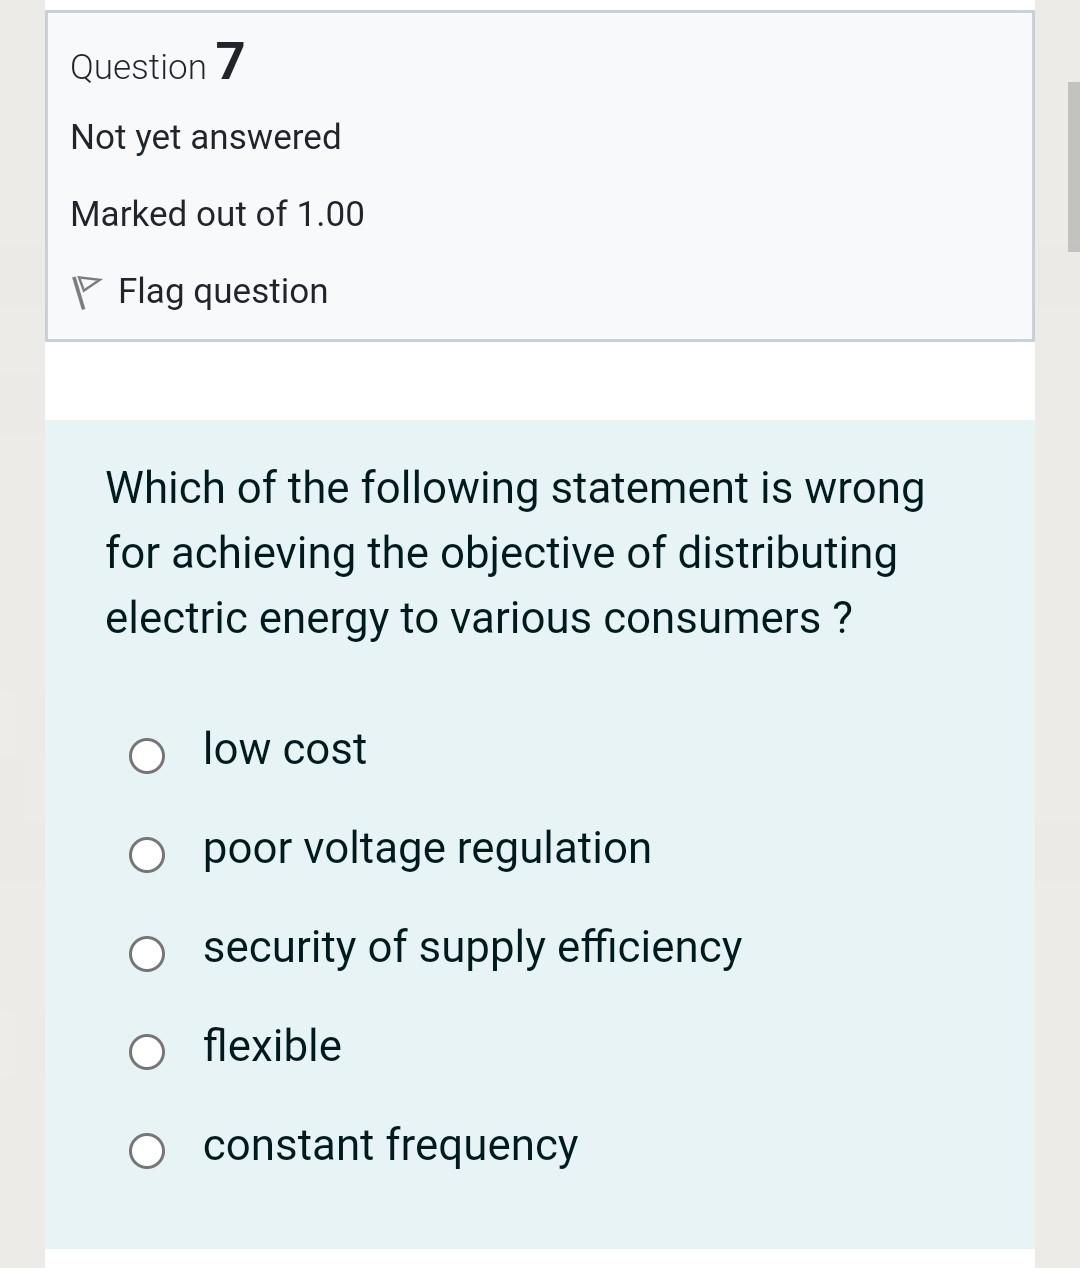Select the radio button for low cost
This screenshot has height=1268, width=1080.
[147, 756]
